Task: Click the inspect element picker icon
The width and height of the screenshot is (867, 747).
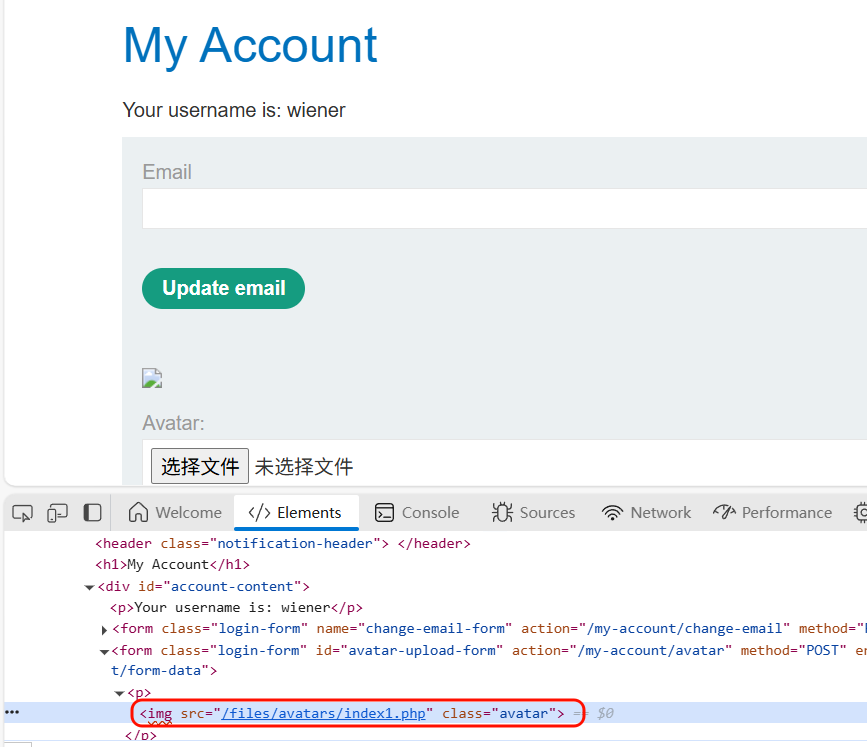Action: (x=22, y=513)
